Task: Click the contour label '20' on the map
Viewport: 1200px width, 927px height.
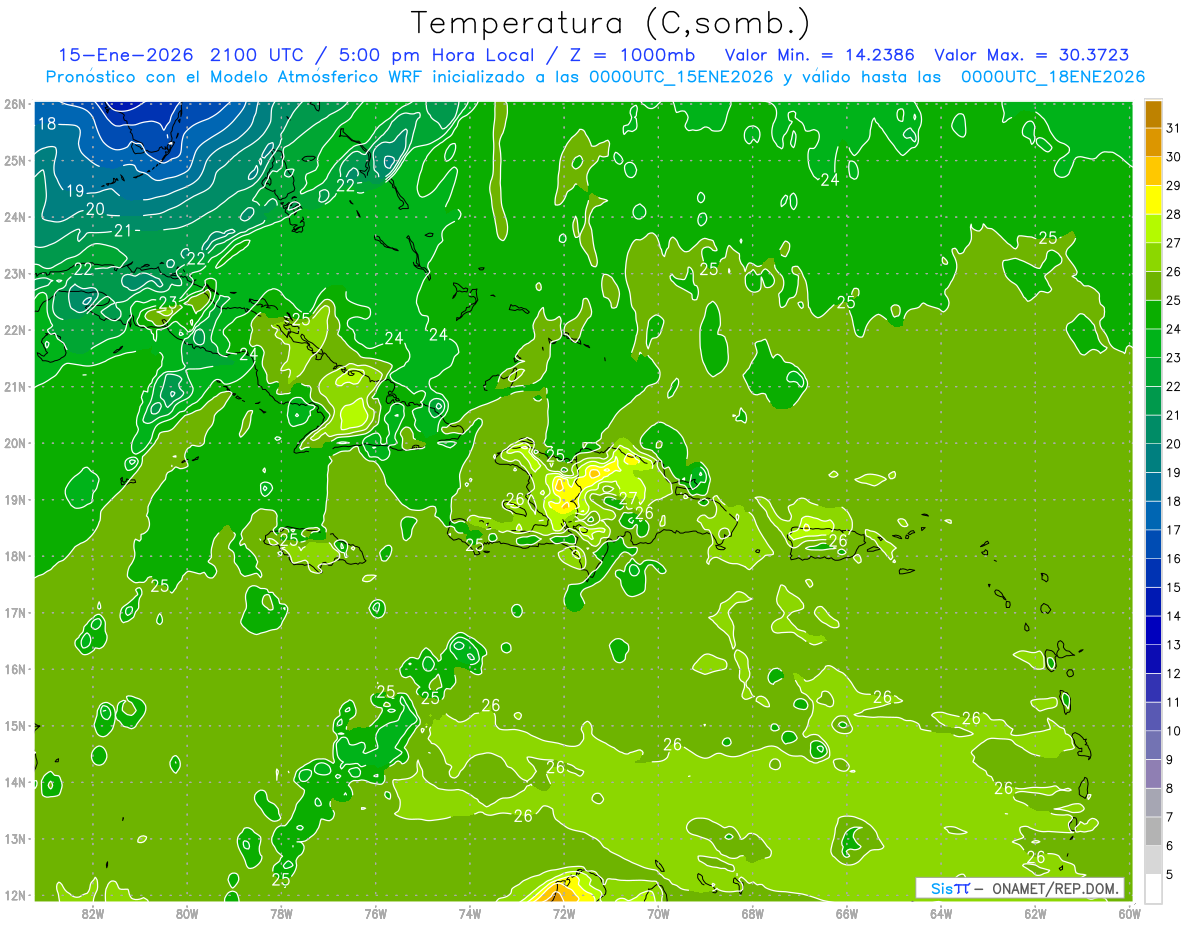Action: point(95,209)
